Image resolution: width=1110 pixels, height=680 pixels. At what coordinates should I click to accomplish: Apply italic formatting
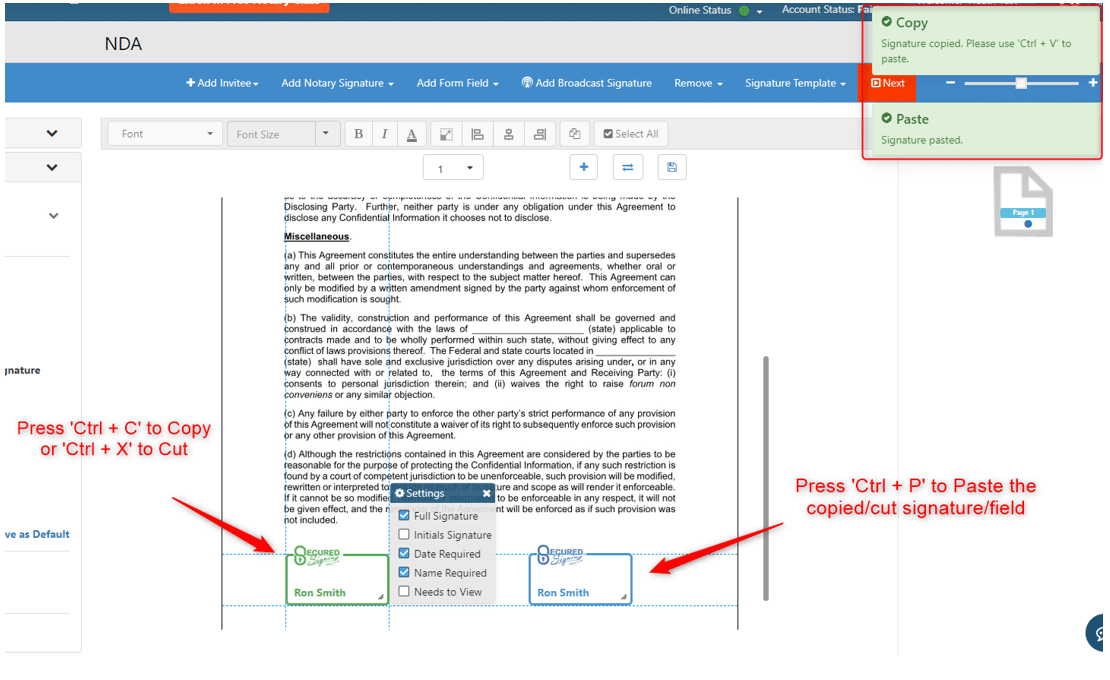pos(384,134)
